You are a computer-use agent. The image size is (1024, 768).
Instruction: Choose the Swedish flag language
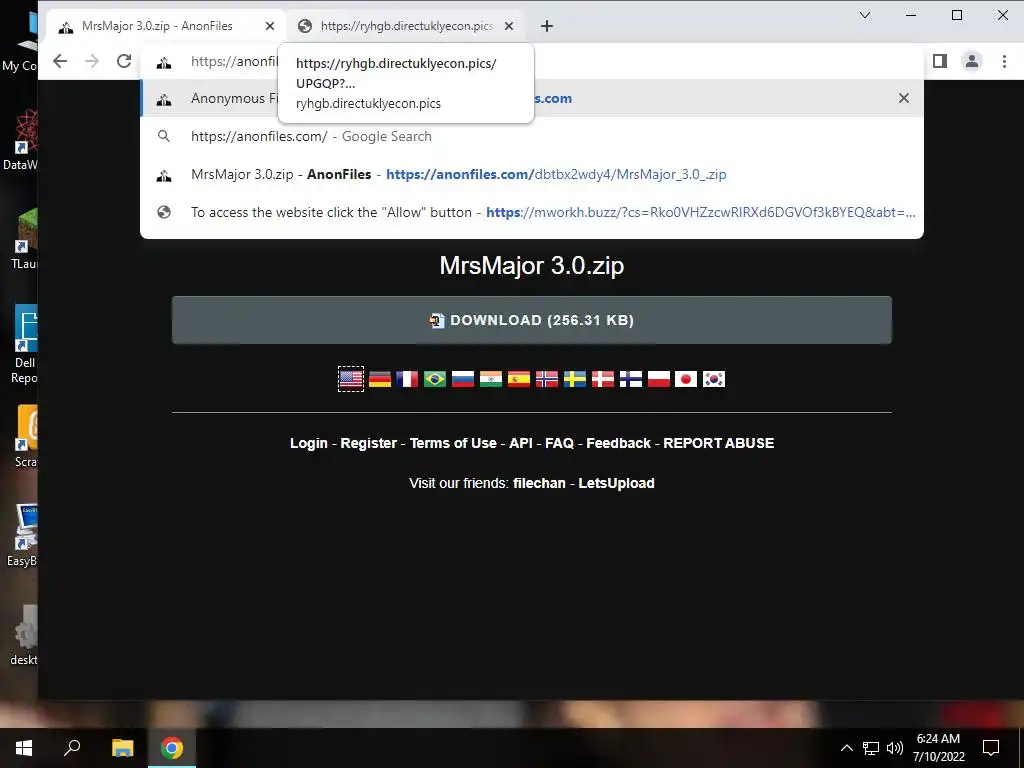[x=575, y=379]
